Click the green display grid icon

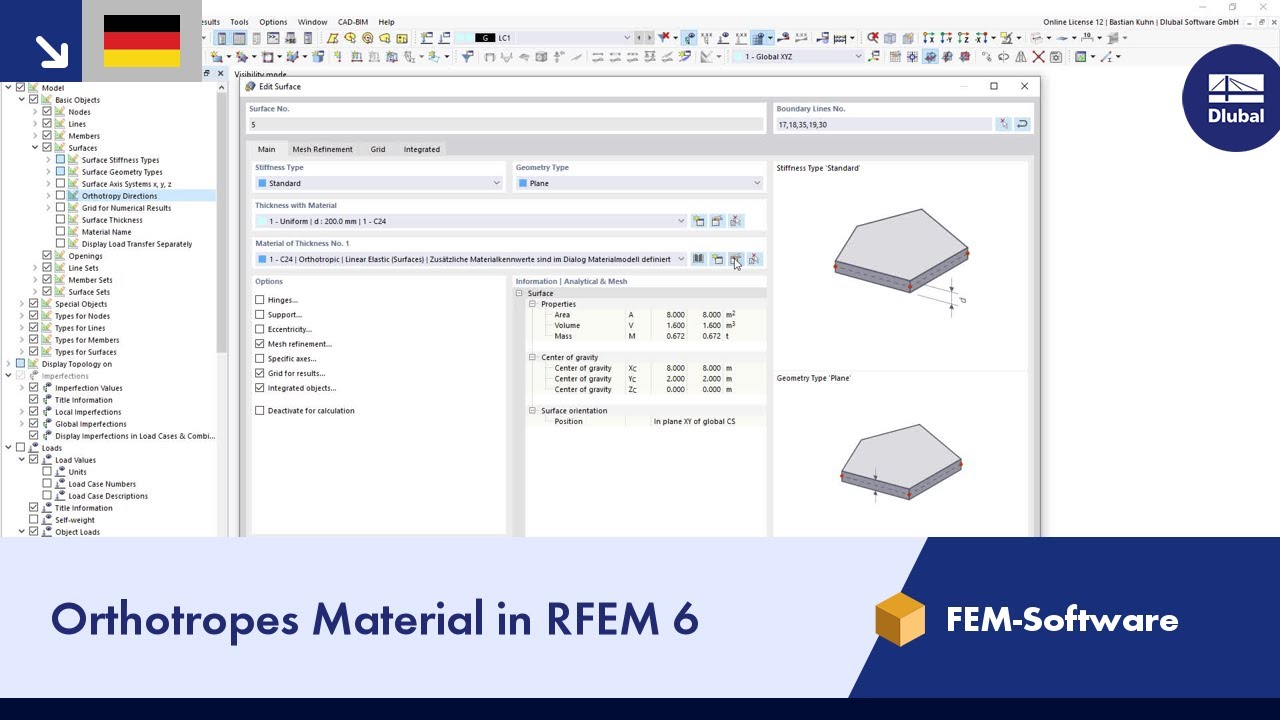[1080, 57]
